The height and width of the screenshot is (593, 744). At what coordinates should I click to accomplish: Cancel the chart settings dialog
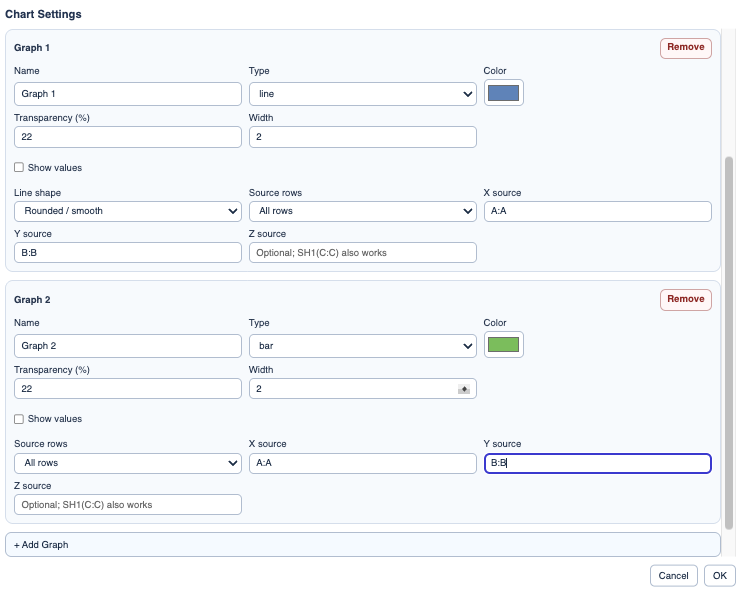[673, 575]
